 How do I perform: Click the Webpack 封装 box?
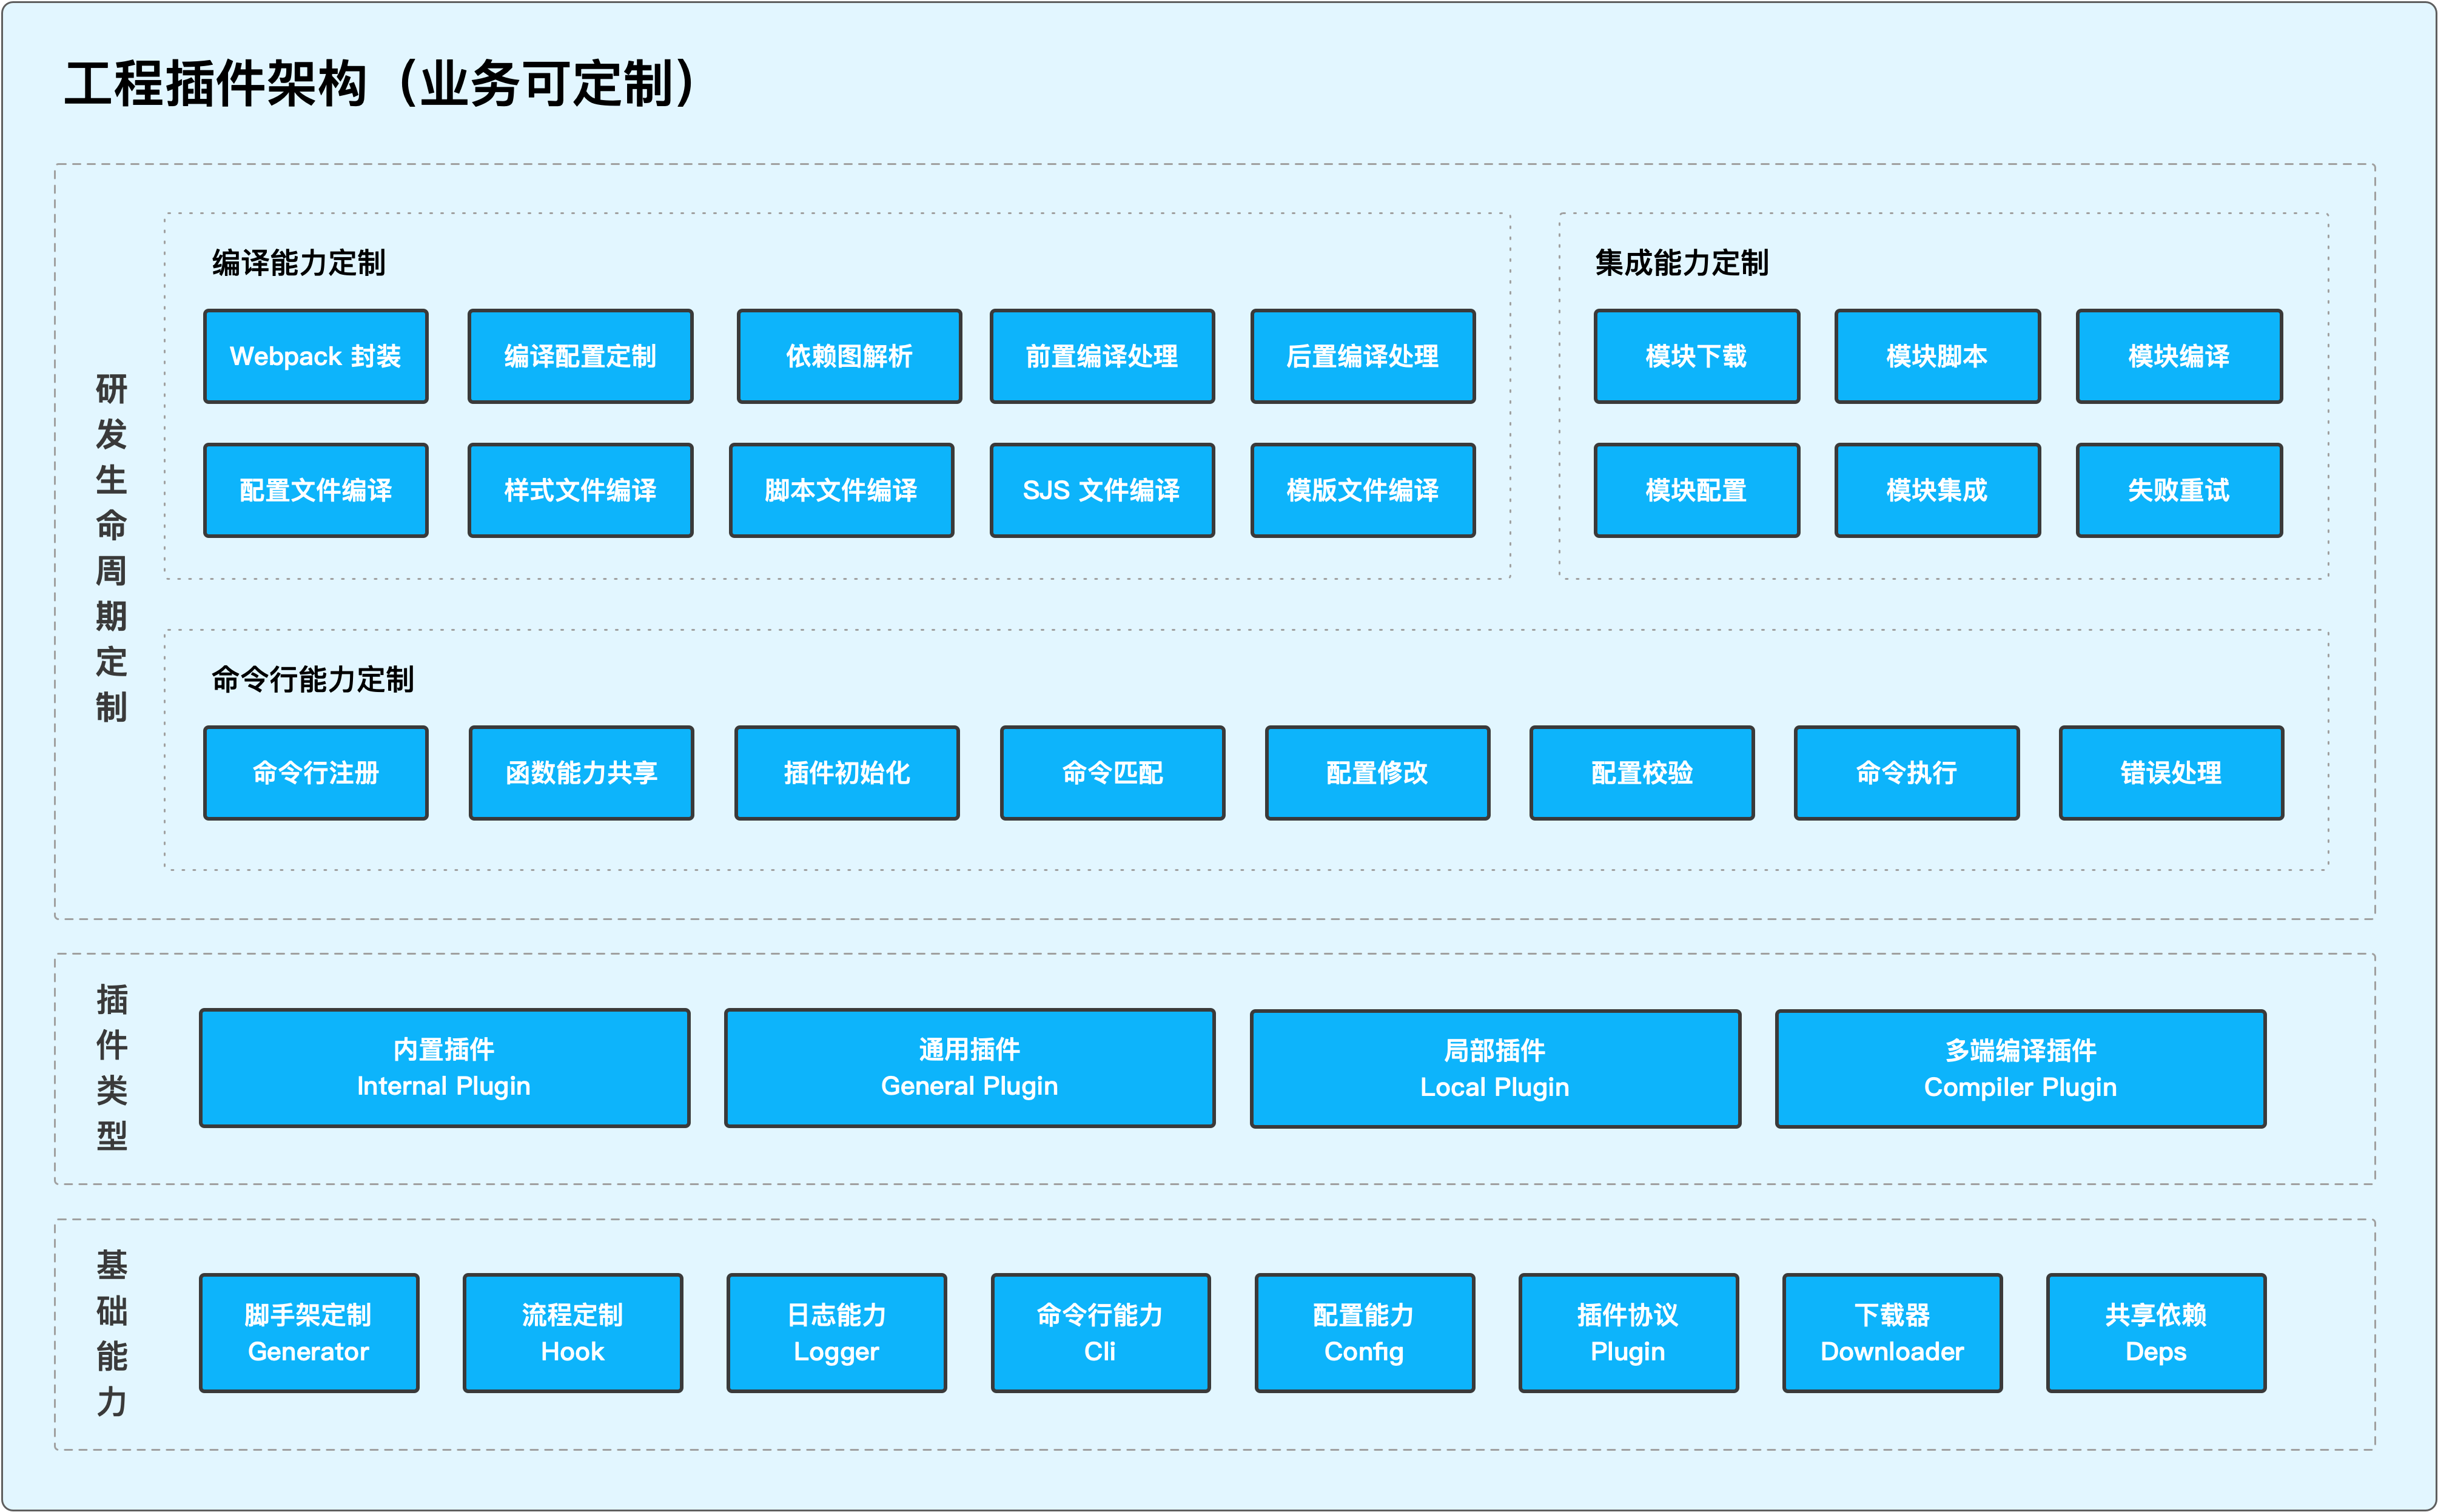[315, 356]
